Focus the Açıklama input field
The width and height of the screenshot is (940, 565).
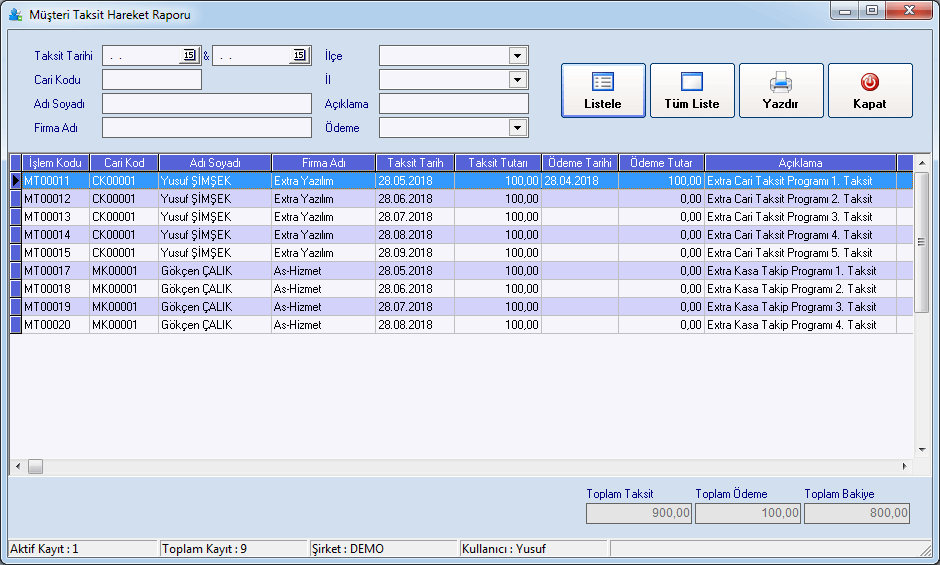point(454,104)
